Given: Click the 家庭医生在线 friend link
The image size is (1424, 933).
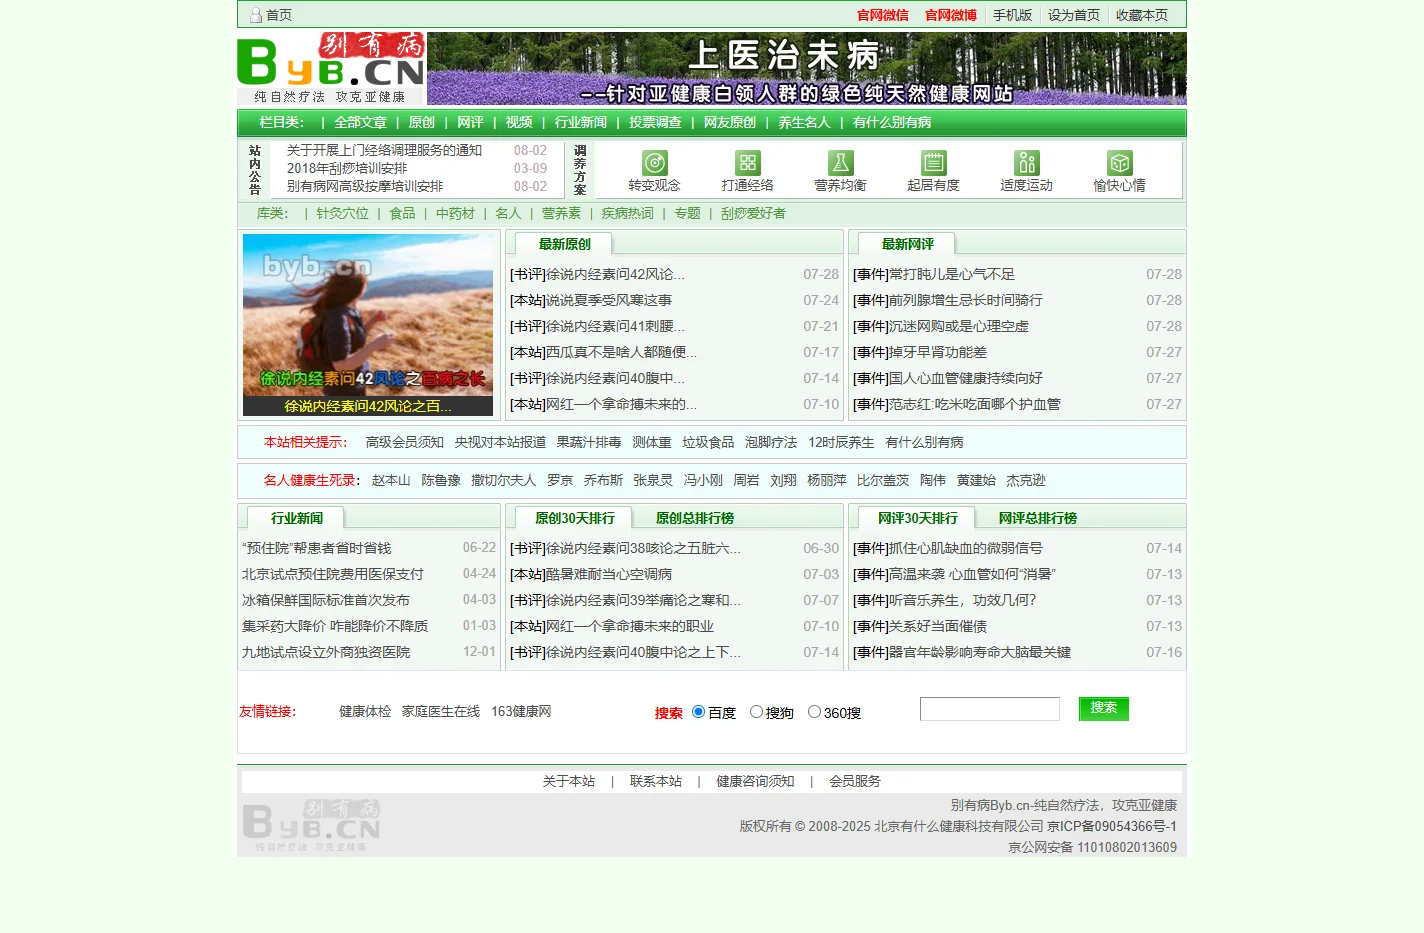Looking at the screenshot, I should coord(441,711).
